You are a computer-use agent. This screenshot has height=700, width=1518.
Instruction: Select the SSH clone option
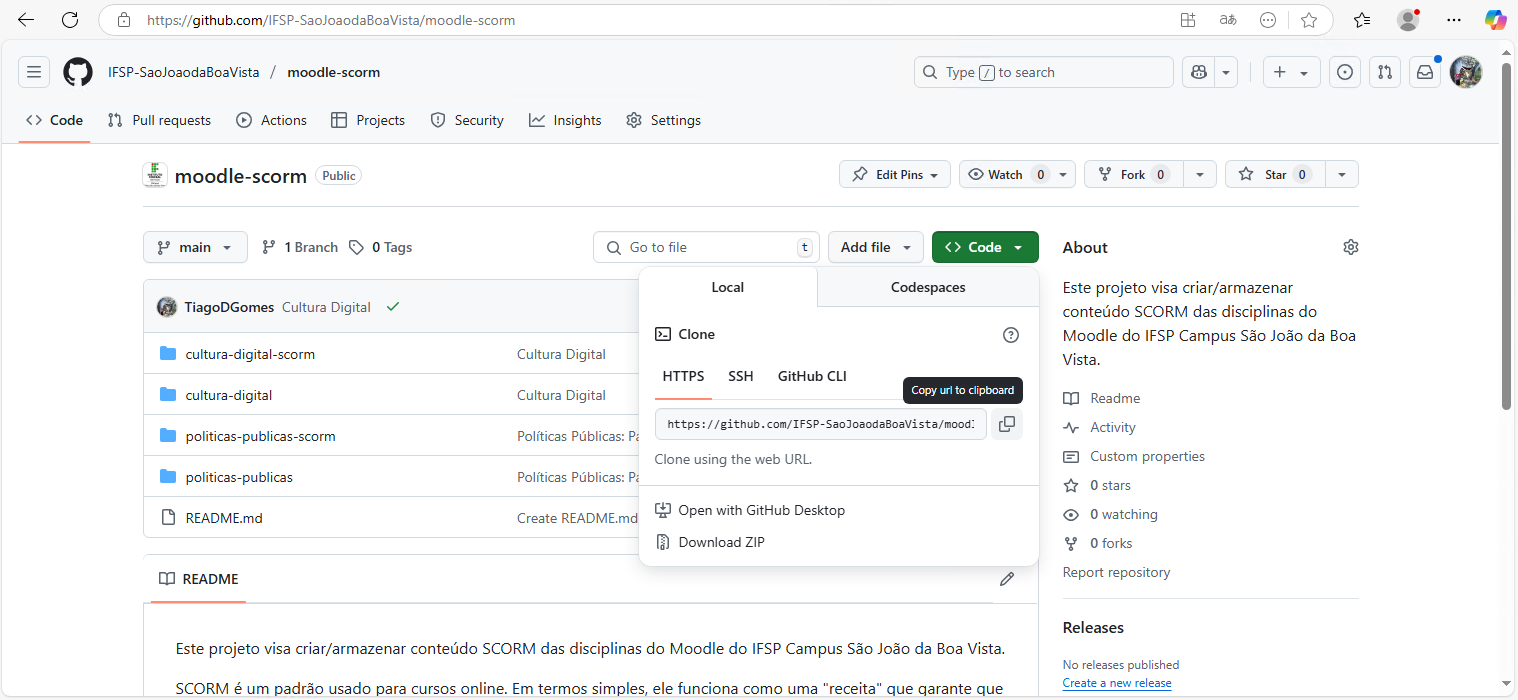point(741,376)
